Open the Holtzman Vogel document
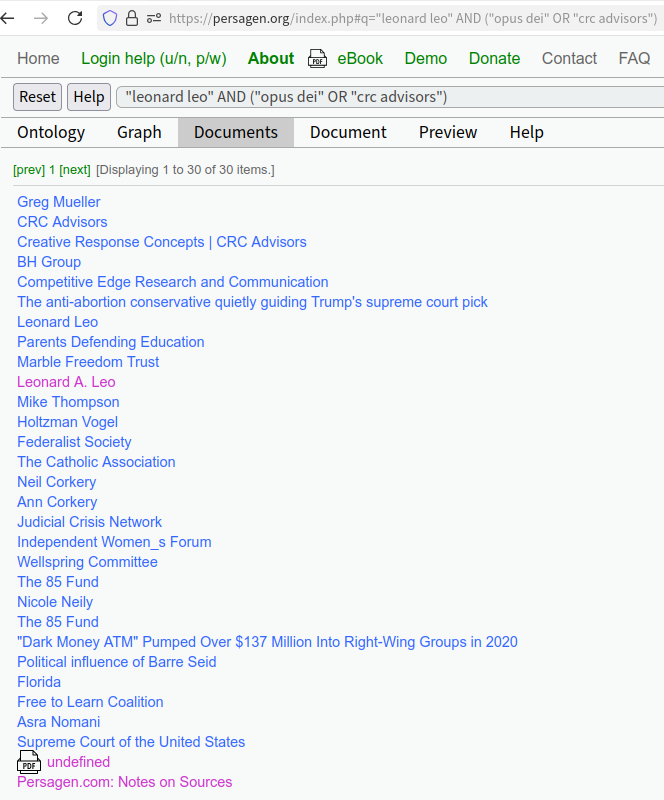The height and width of the screenshot is (800, 664). tap(67, 422)
